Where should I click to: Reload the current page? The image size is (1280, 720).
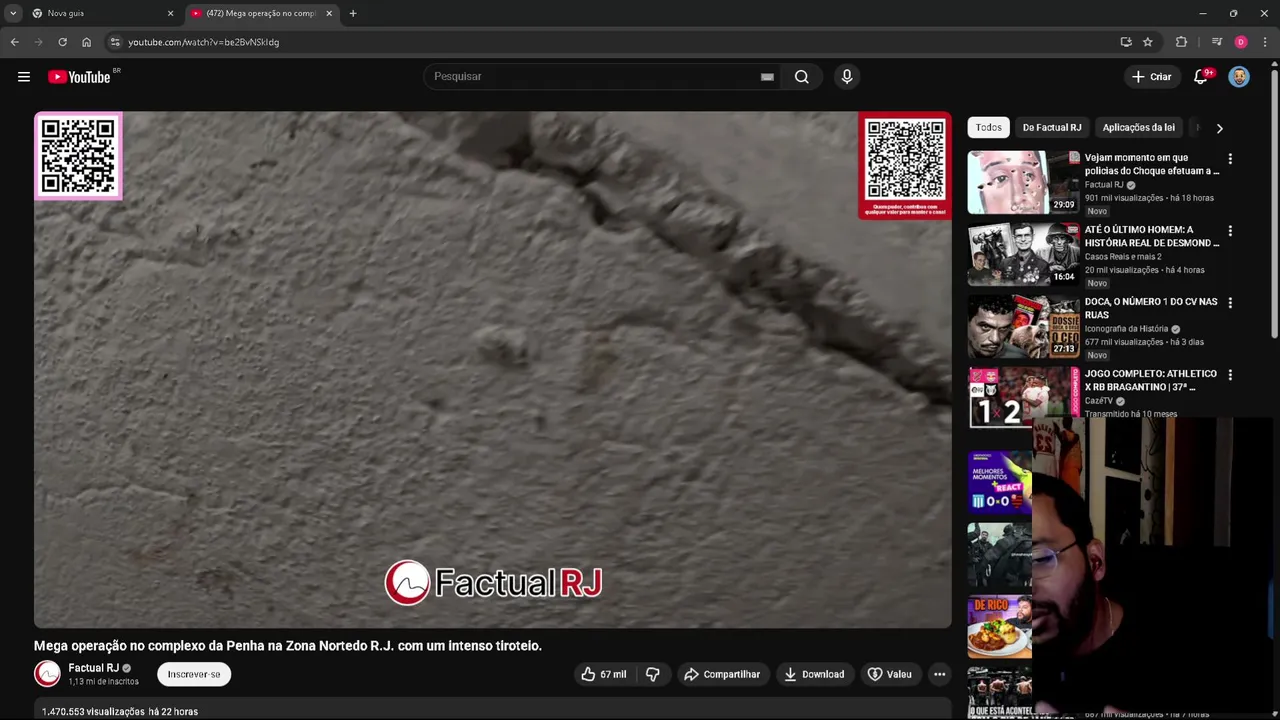(62, 42)
